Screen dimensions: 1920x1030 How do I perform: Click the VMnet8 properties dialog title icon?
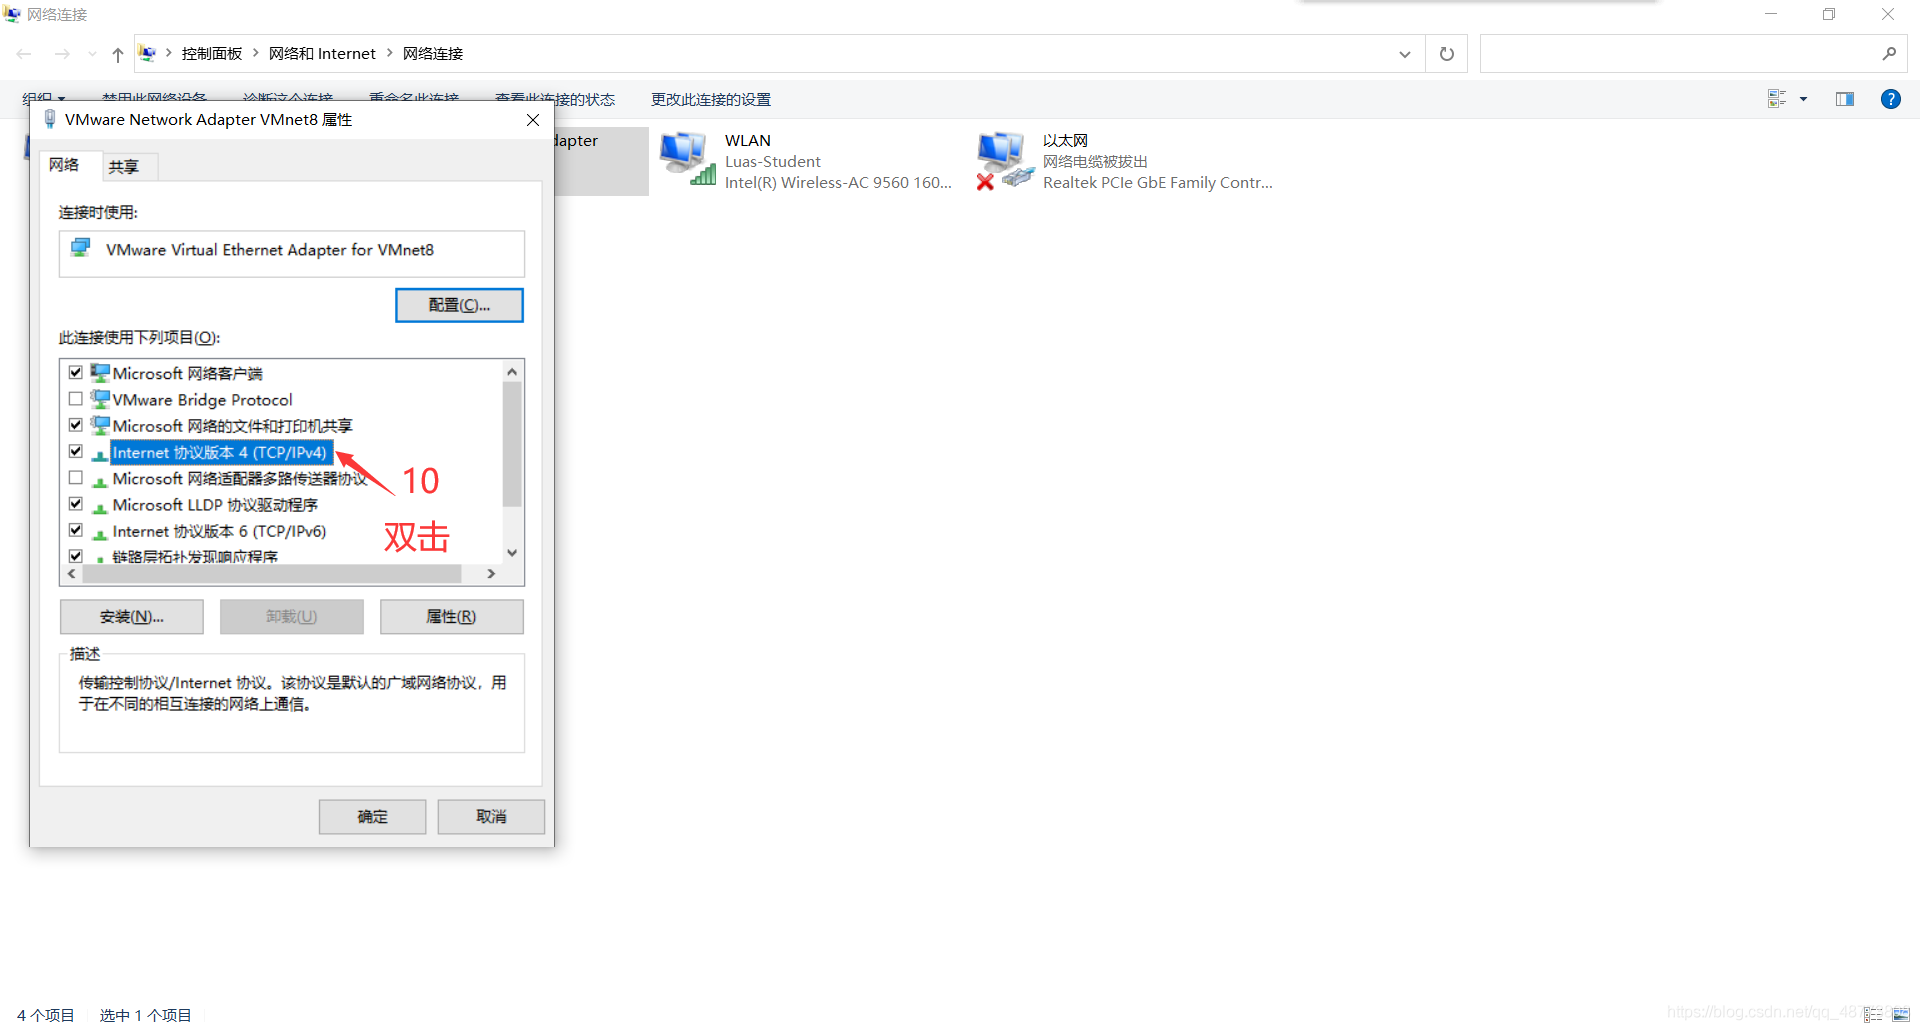pyautogui.click(x=50, y=119)
